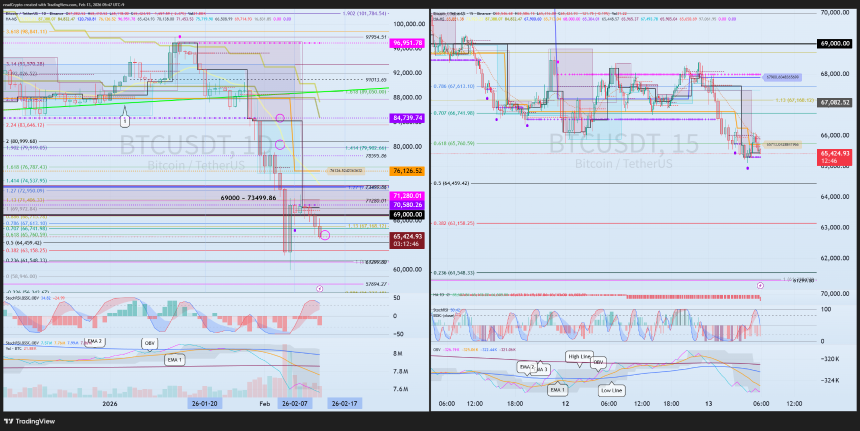860x431 pixels.
Task: Click the dark red 65,424.93 label with 03:12:46 countdown
Action: tap(407, 240)
